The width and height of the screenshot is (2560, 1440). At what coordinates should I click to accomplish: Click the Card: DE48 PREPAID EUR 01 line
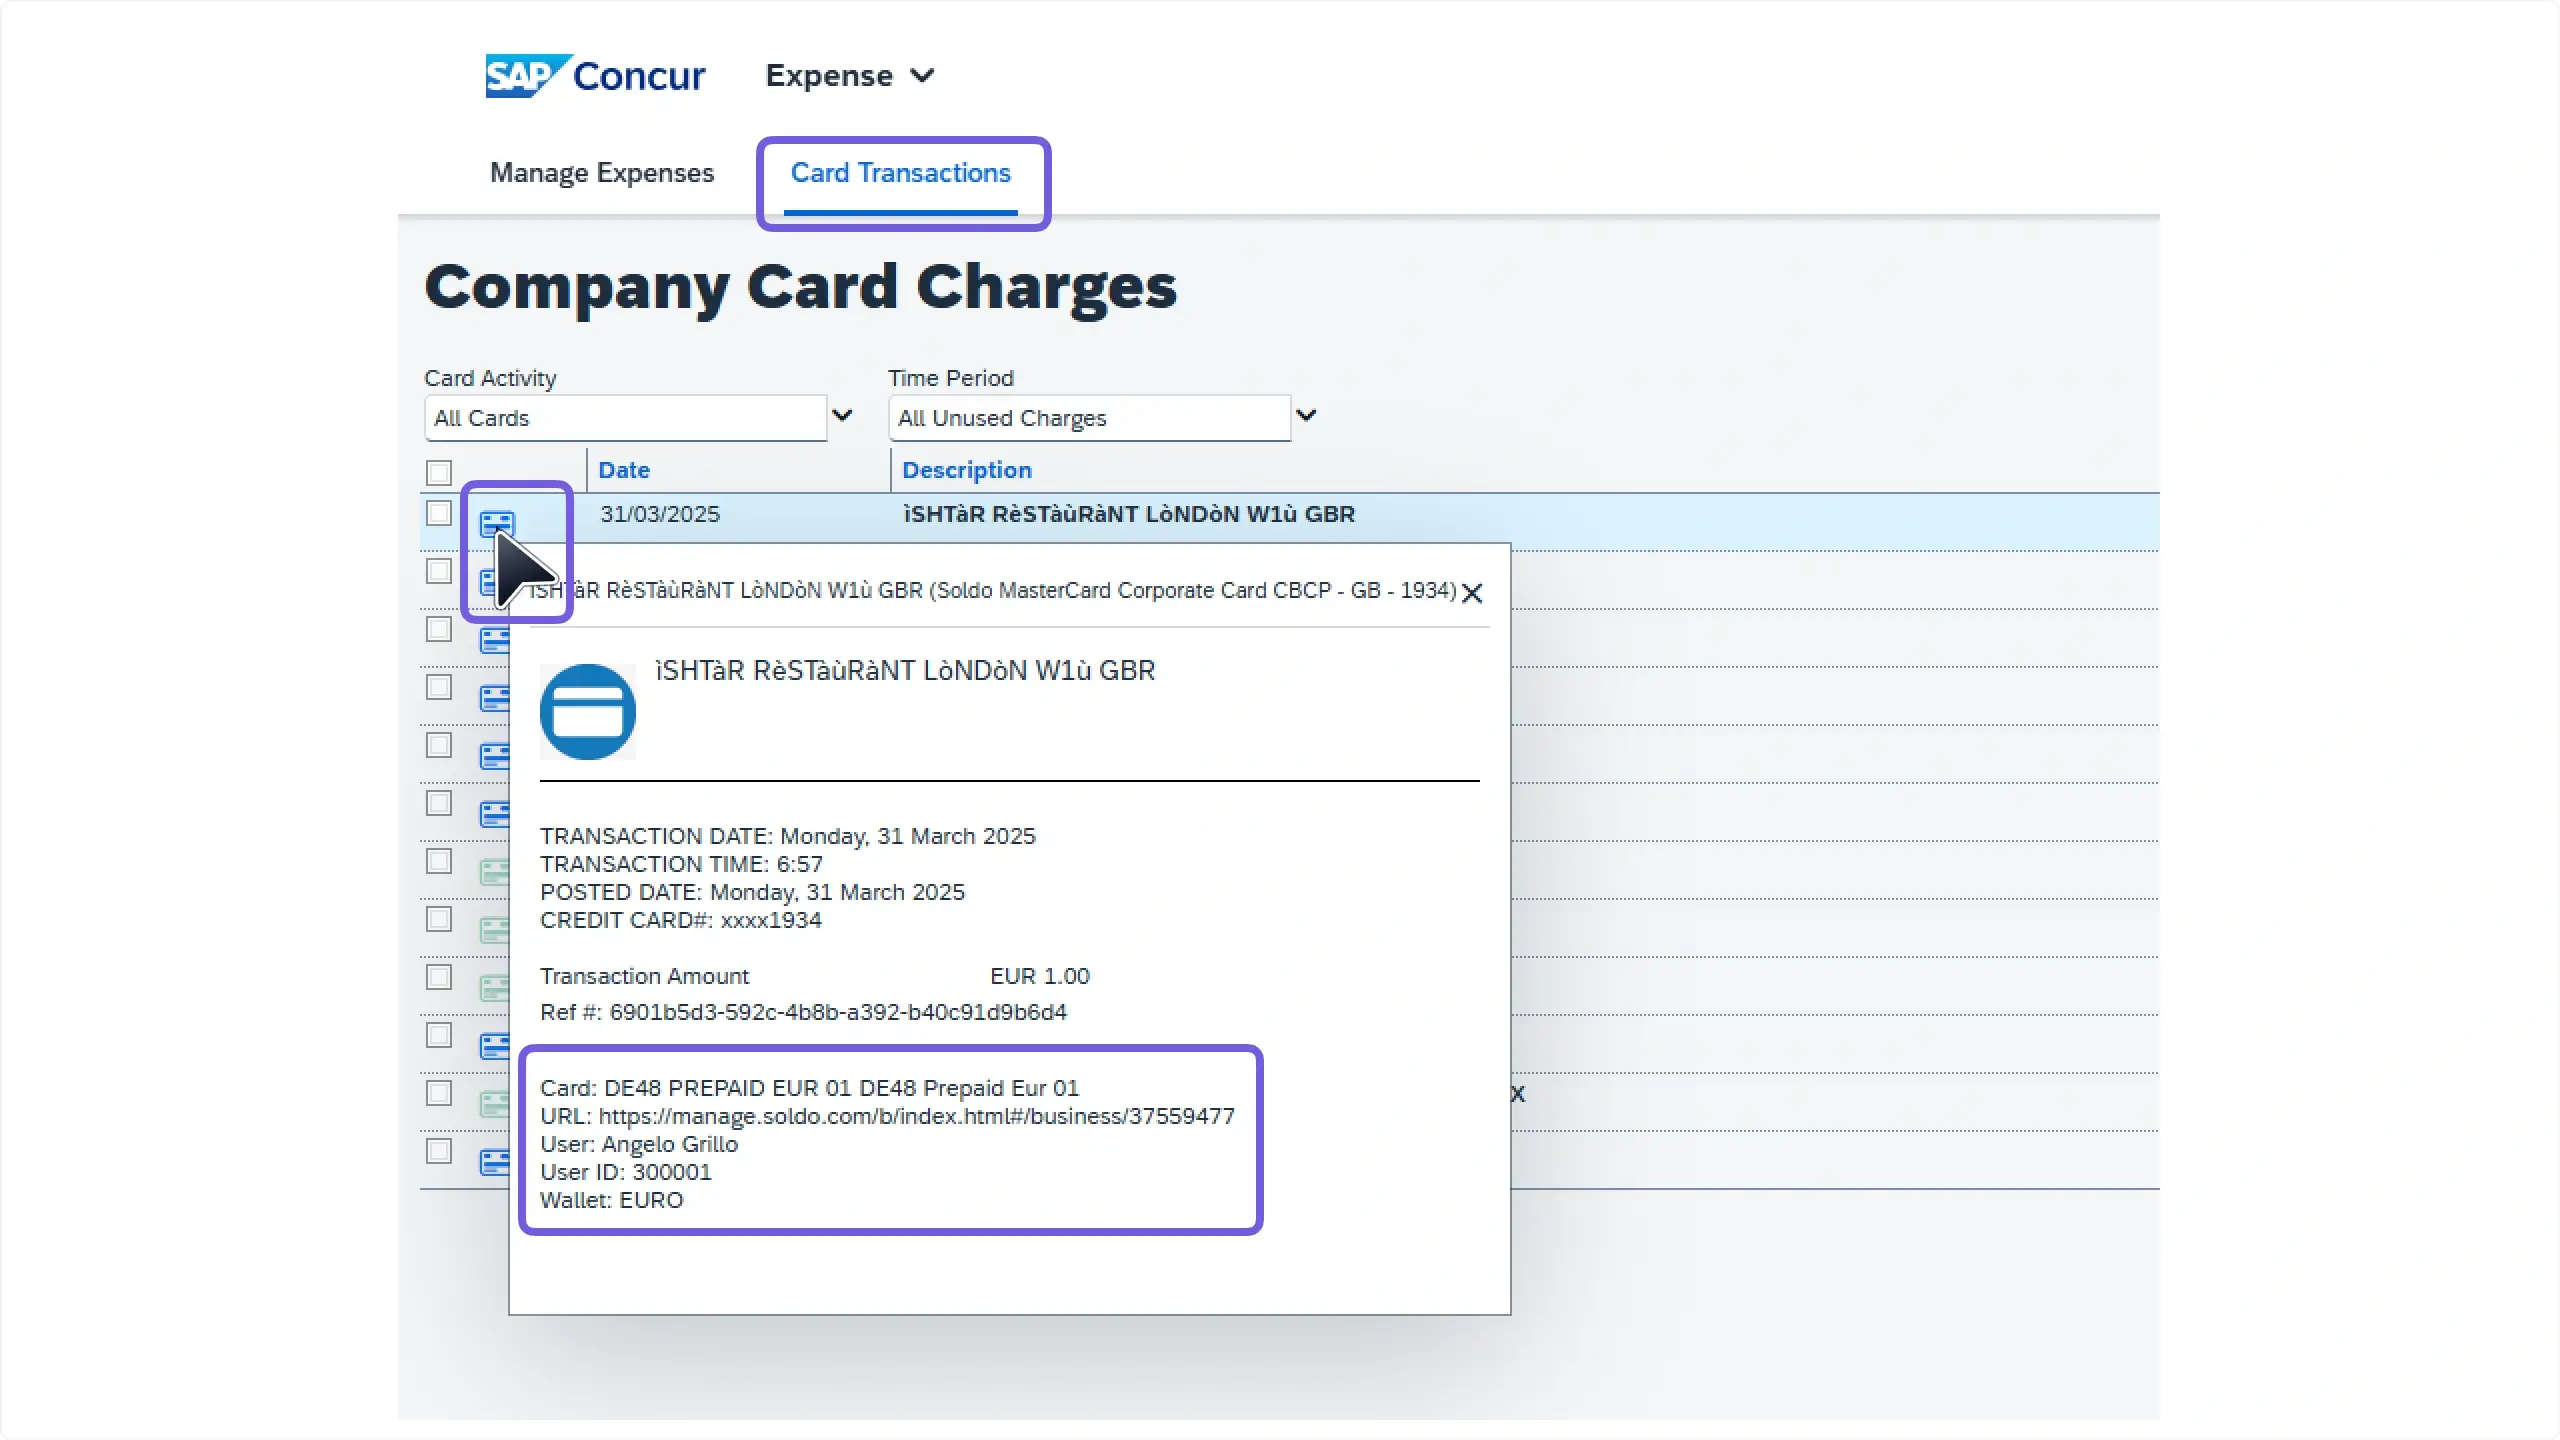point(809,1088)
